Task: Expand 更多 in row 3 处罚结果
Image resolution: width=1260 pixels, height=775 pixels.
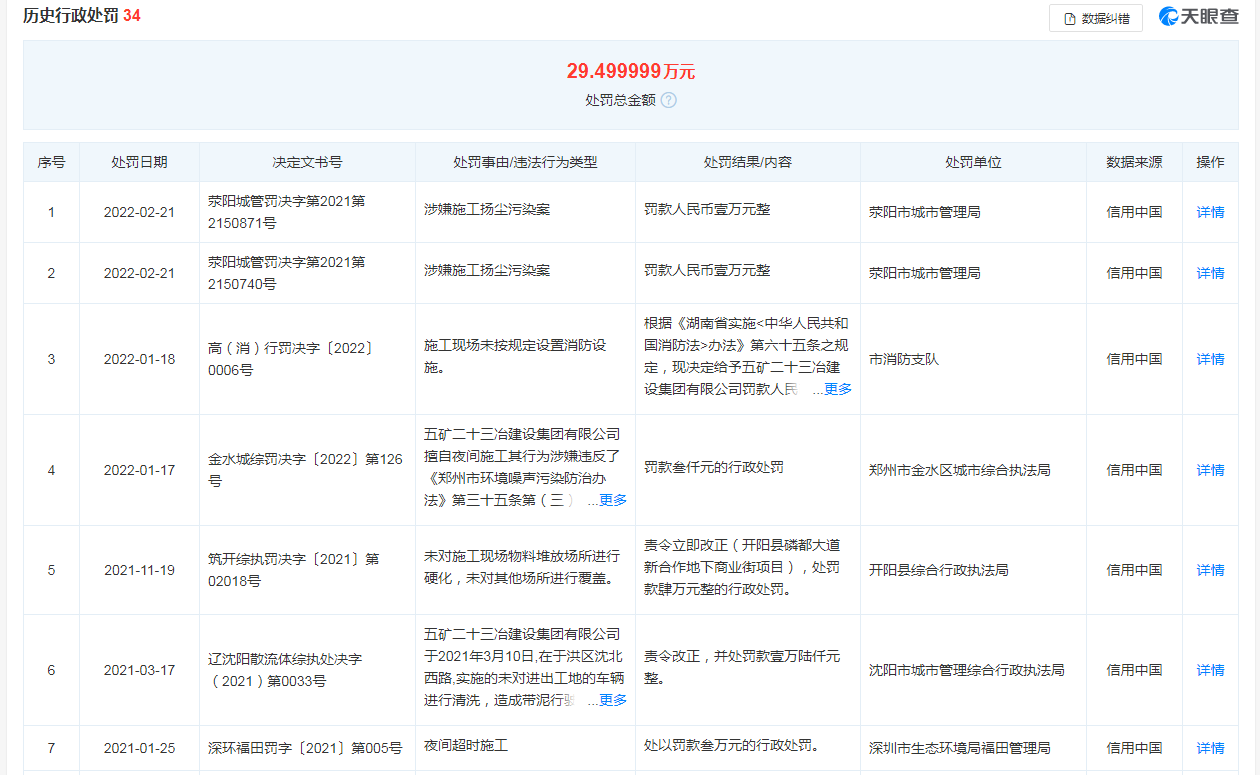Action: 838,389
